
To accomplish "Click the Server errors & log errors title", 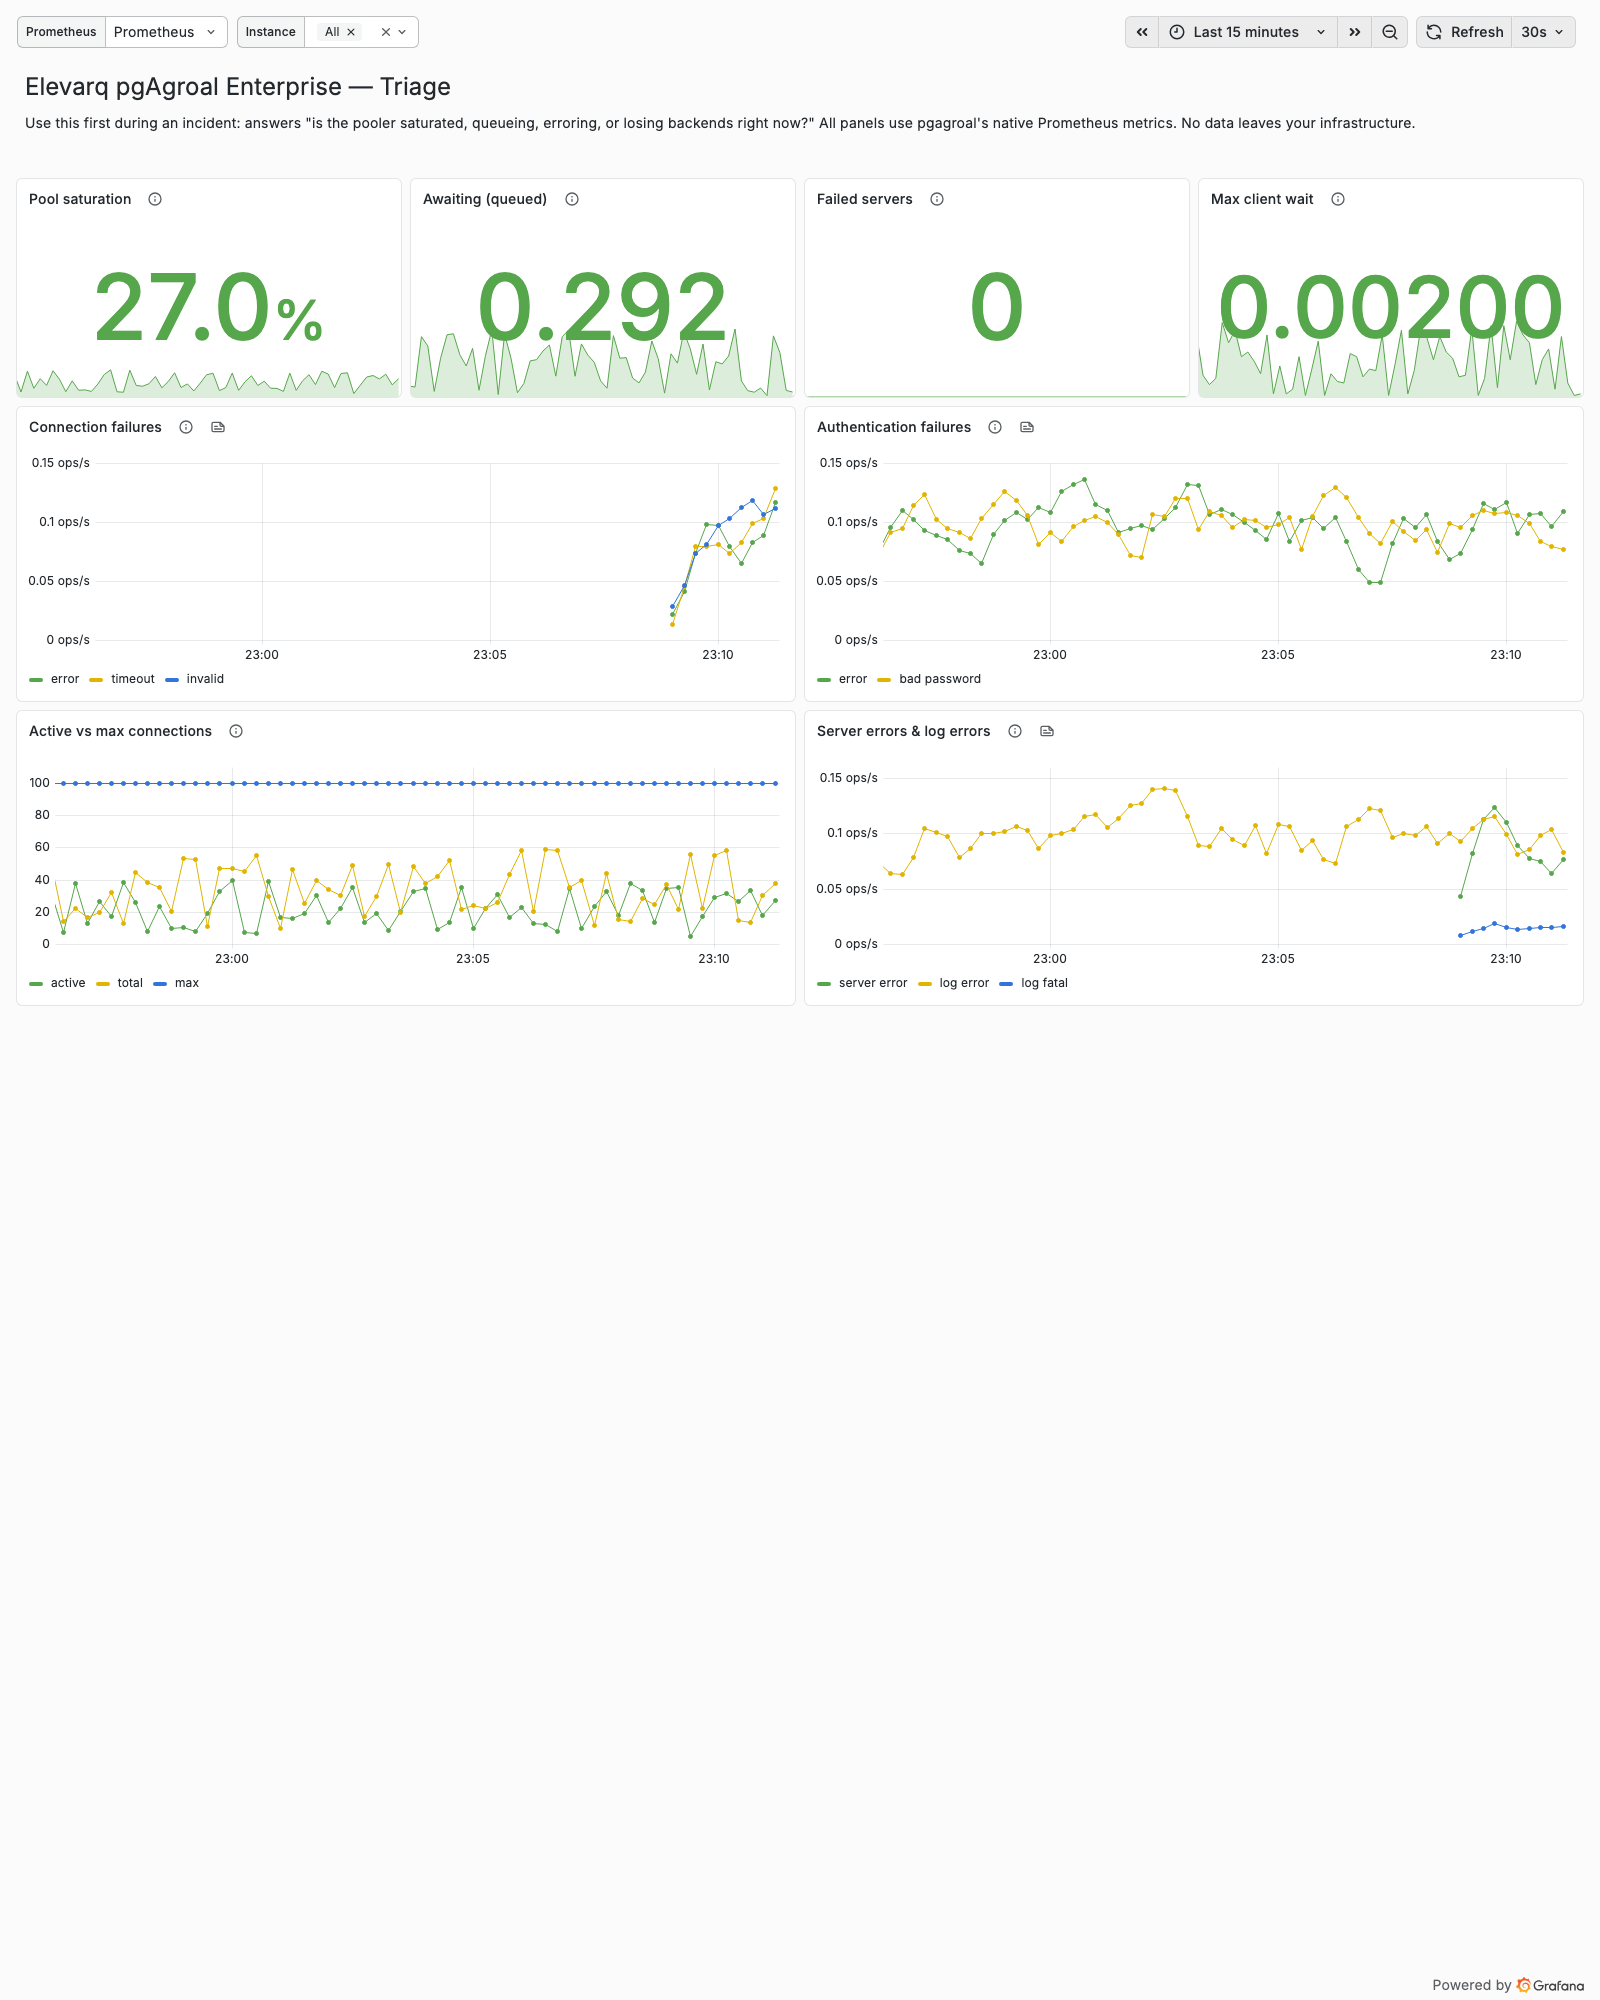I will (x=904, y=731).
